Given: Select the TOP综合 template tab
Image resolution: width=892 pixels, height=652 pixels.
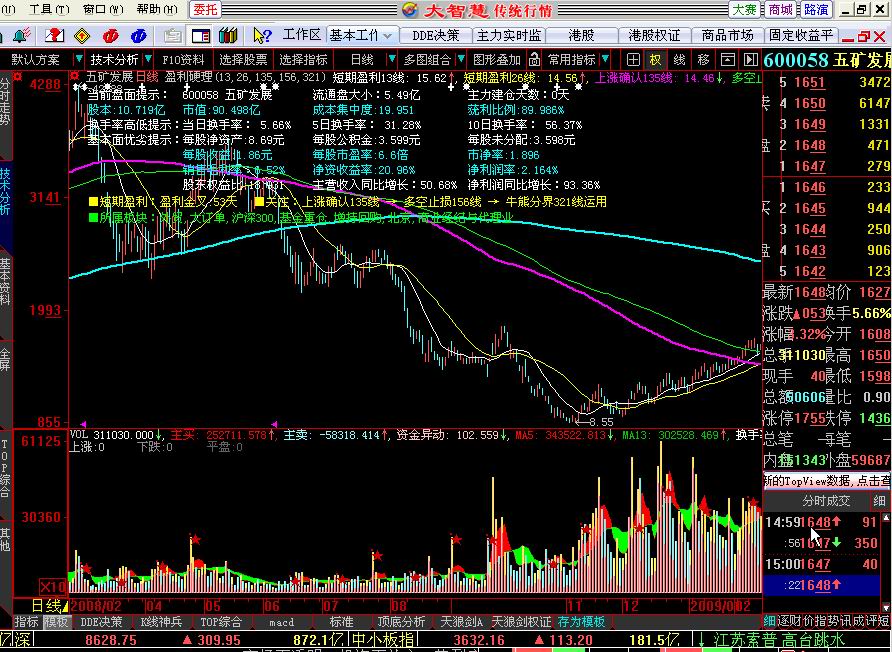Looking at the screenshot, I should [x=221, y=622].
